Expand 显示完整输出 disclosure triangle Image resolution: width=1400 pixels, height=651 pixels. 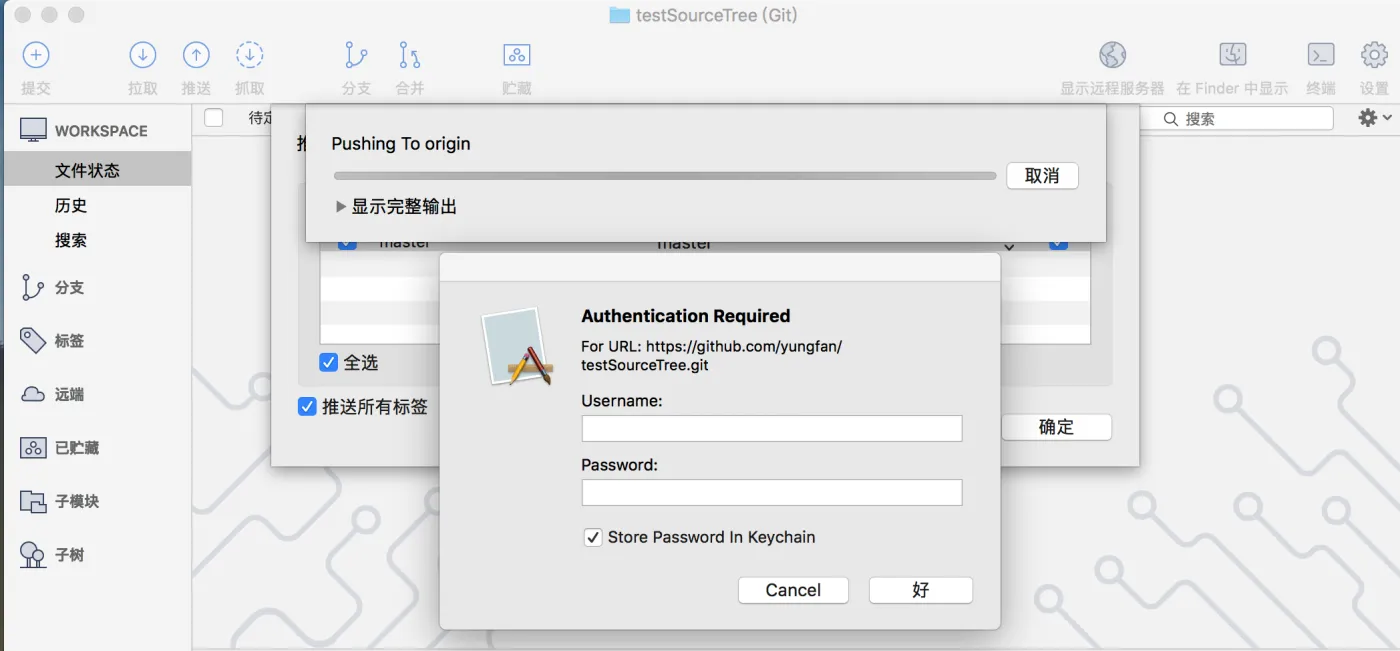(341, 207)
